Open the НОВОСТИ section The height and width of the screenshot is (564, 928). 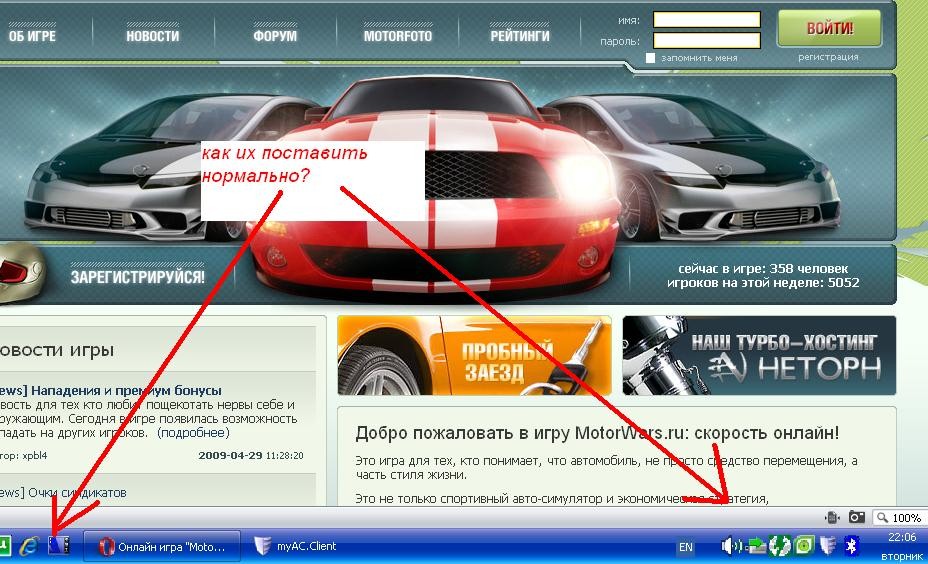pyautogui.click(x=153, y=36)
